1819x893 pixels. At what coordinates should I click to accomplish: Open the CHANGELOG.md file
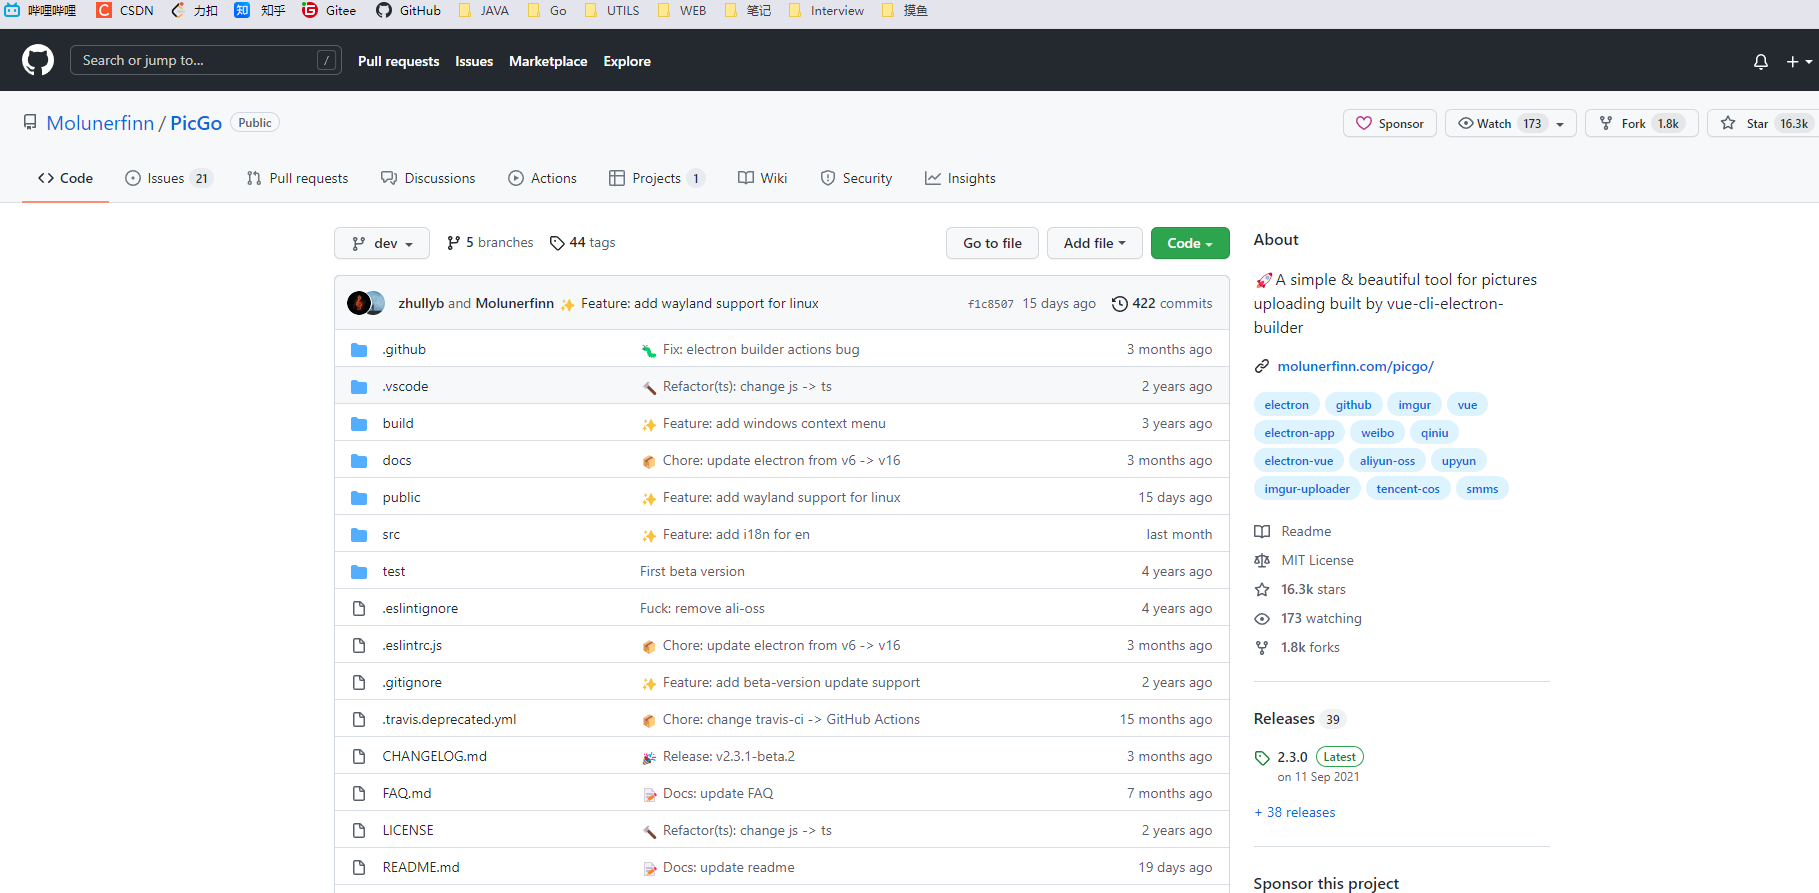435,757
